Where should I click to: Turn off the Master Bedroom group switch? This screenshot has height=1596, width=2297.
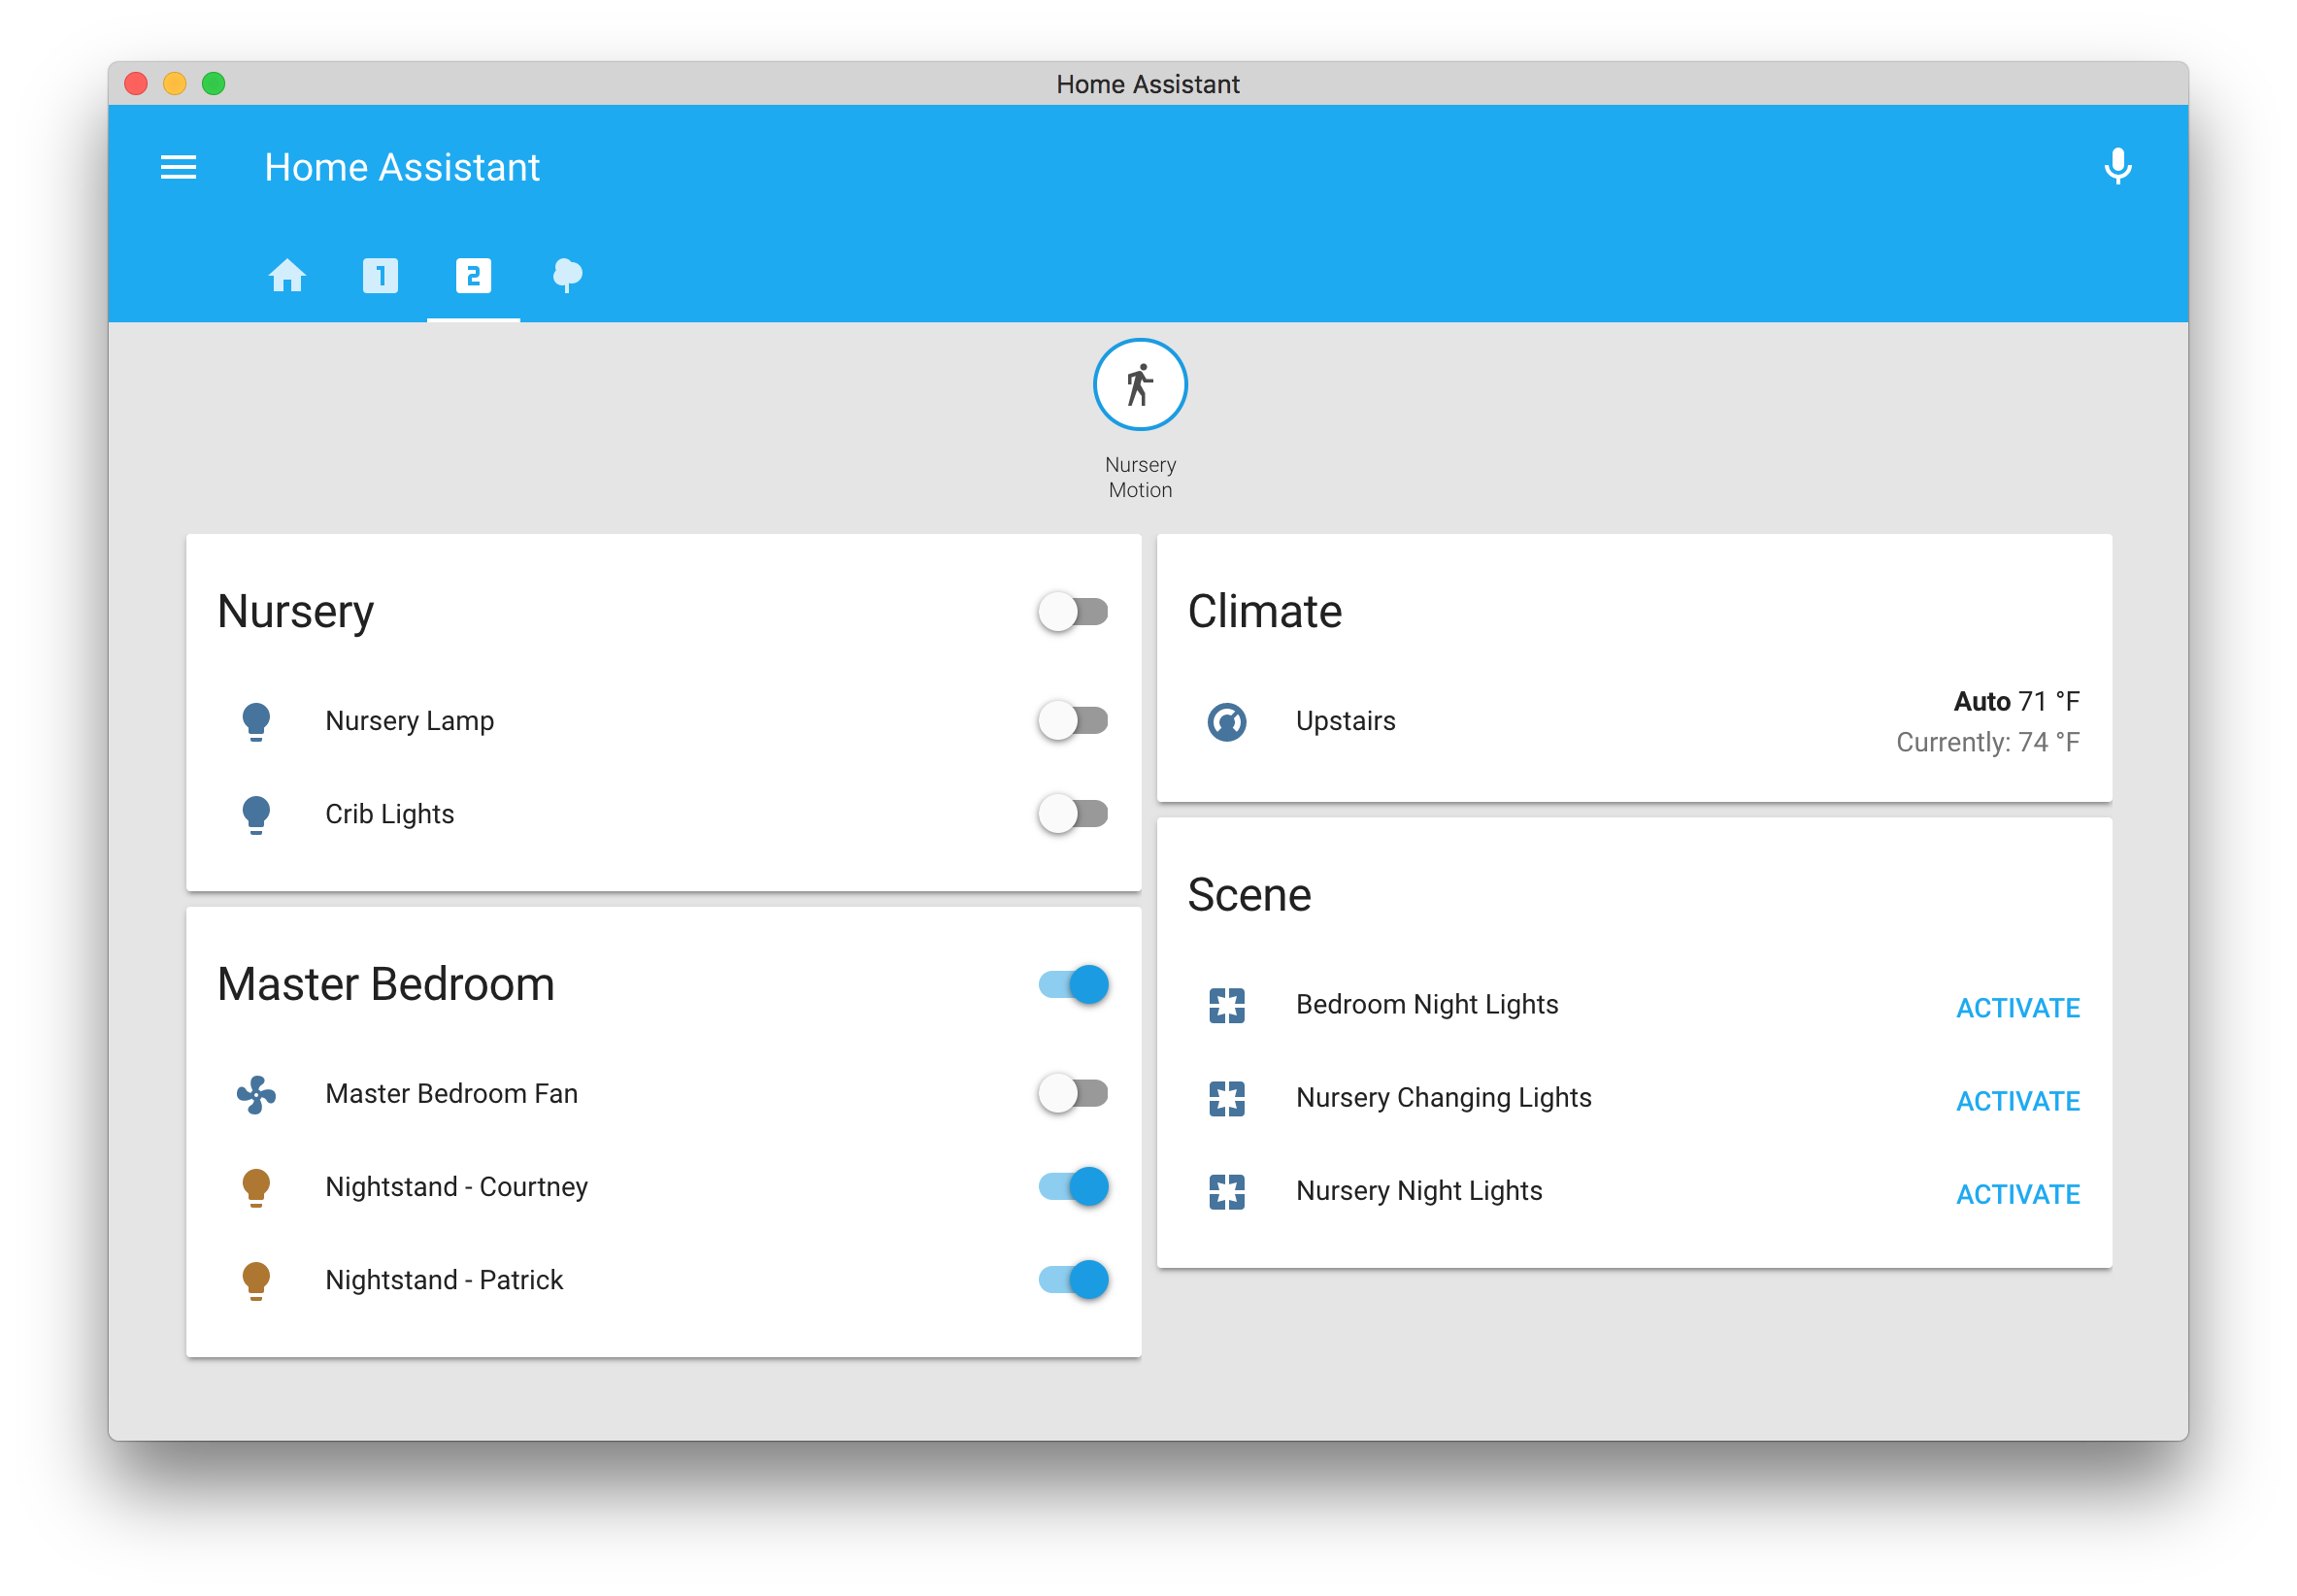(1072, 985)
